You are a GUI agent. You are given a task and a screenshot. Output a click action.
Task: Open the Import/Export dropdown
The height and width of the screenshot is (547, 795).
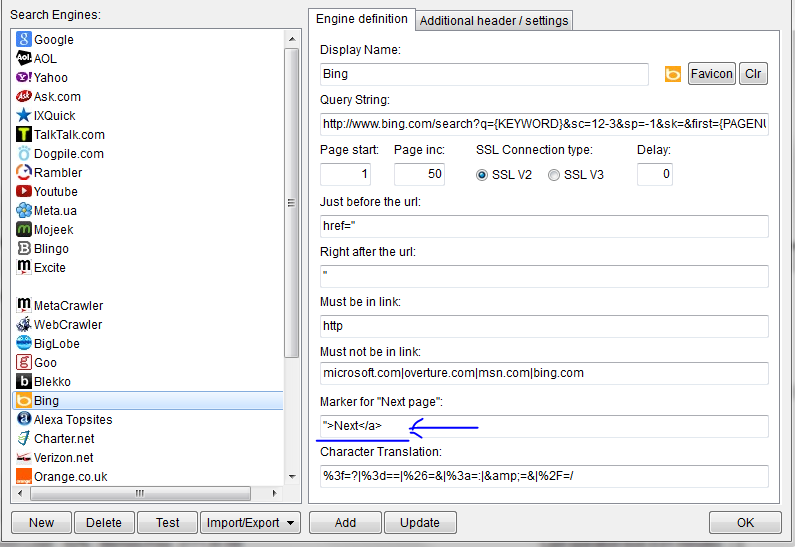point(250,523)
